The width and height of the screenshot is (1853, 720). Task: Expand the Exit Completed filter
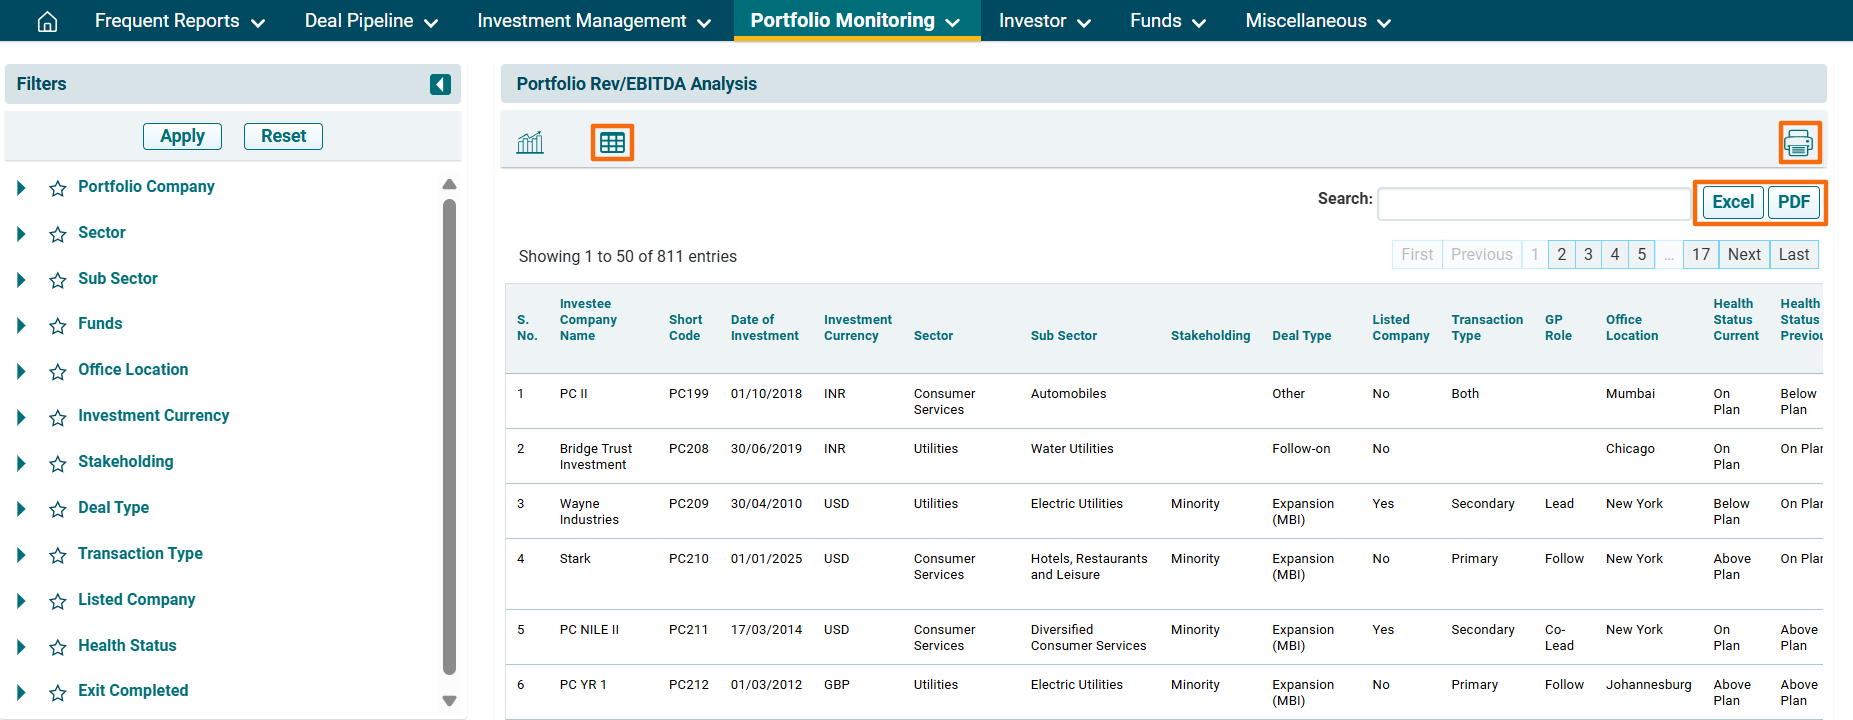(21, 692)
